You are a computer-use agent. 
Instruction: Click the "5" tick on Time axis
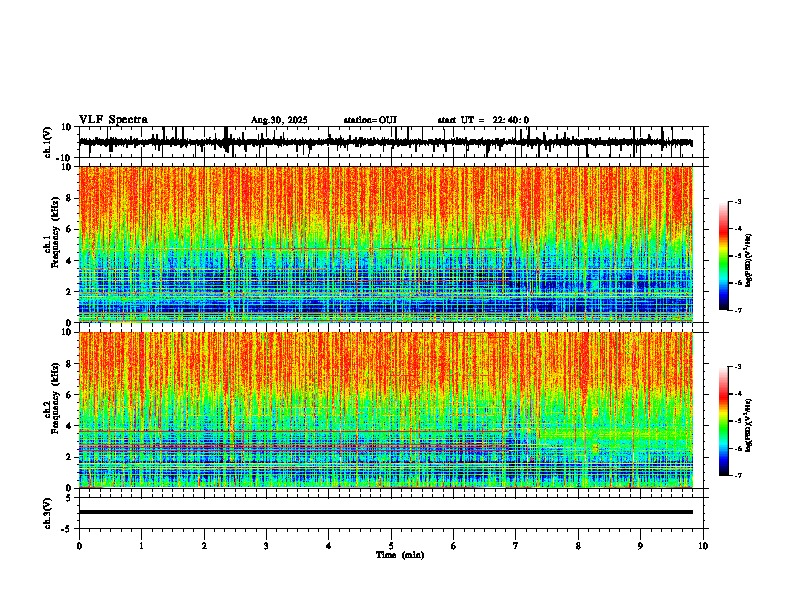coord(391,546)
